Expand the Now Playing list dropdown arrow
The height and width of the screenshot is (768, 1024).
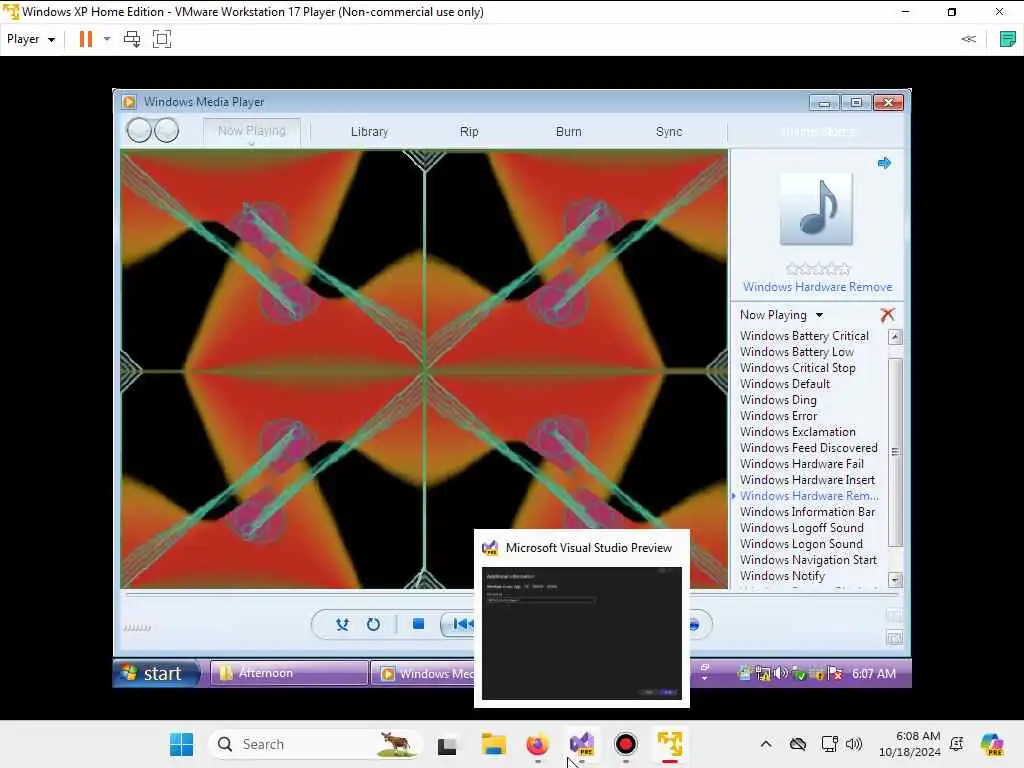[x=819, y=315]
